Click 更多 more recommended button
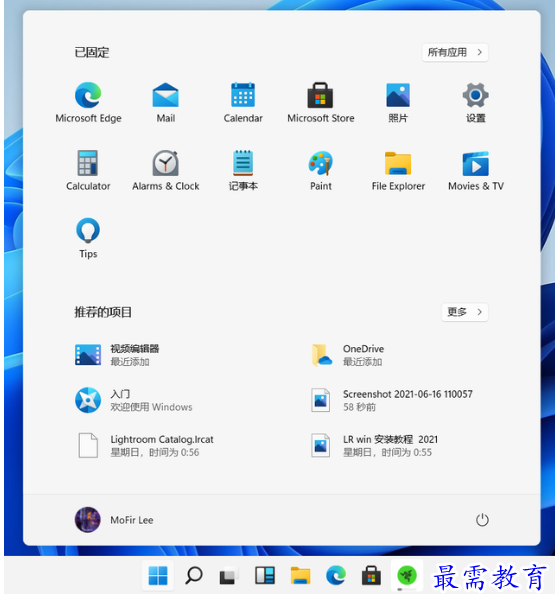The width and height of the screenshot is (555, 609). pos(465,312)
